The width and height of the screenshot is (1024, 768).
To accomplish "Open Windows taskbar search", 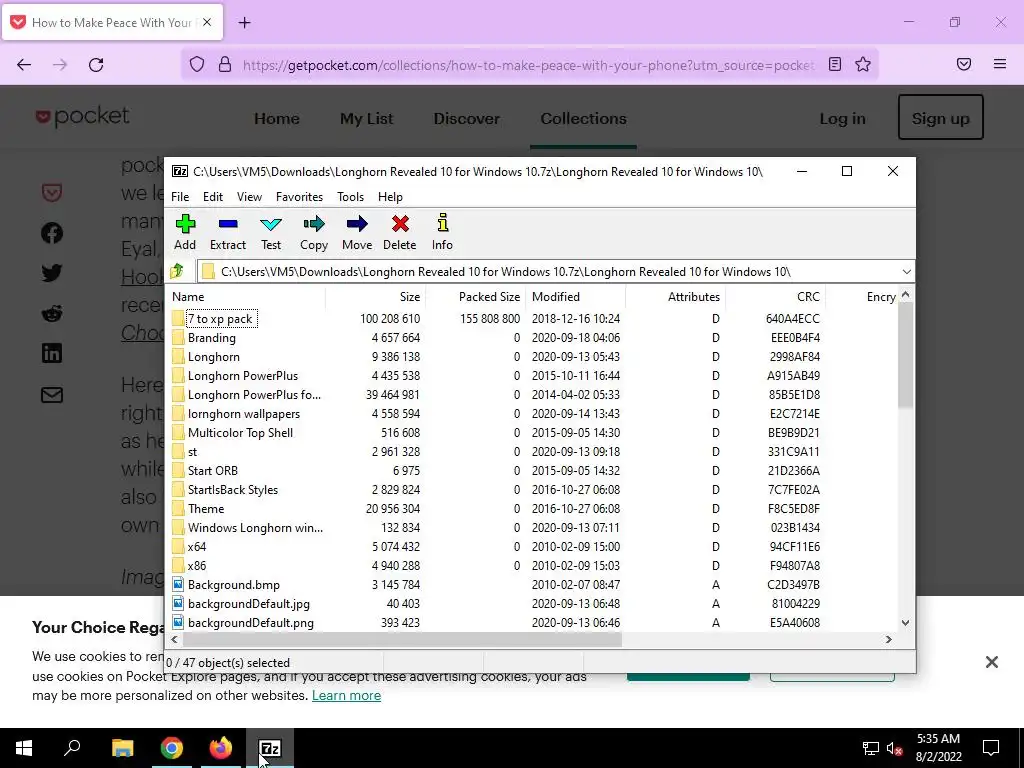I will coord(72,748).
